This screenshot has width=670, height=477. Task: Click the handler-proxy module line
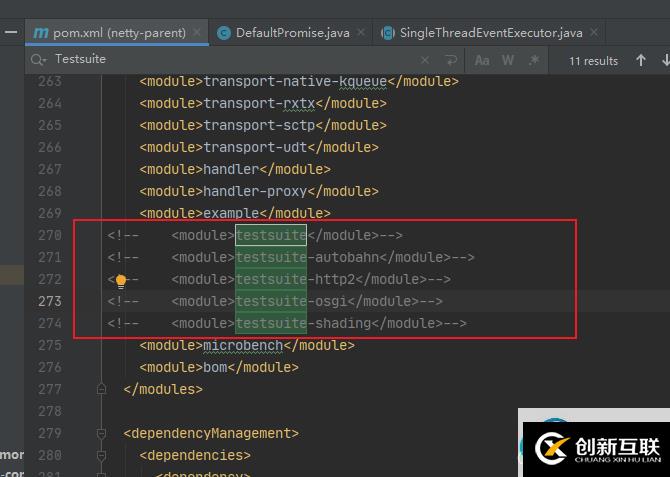coord(259,191)
